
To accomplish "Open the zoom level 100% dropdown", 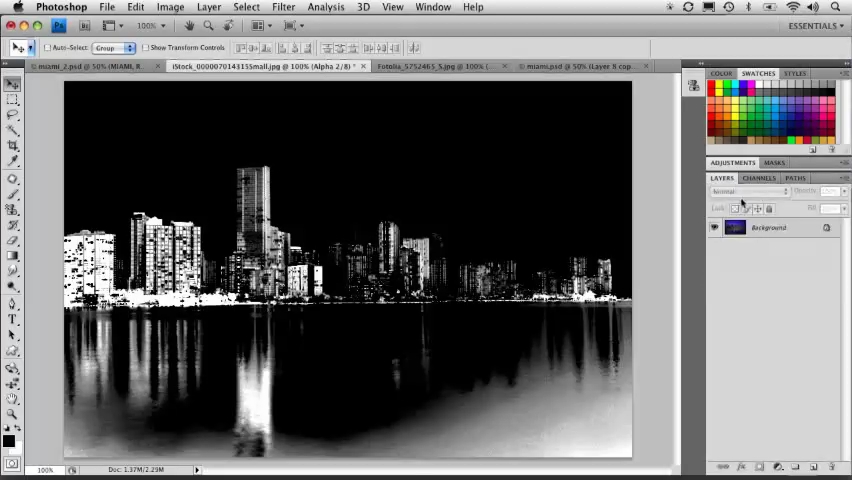I will (151, 26).
